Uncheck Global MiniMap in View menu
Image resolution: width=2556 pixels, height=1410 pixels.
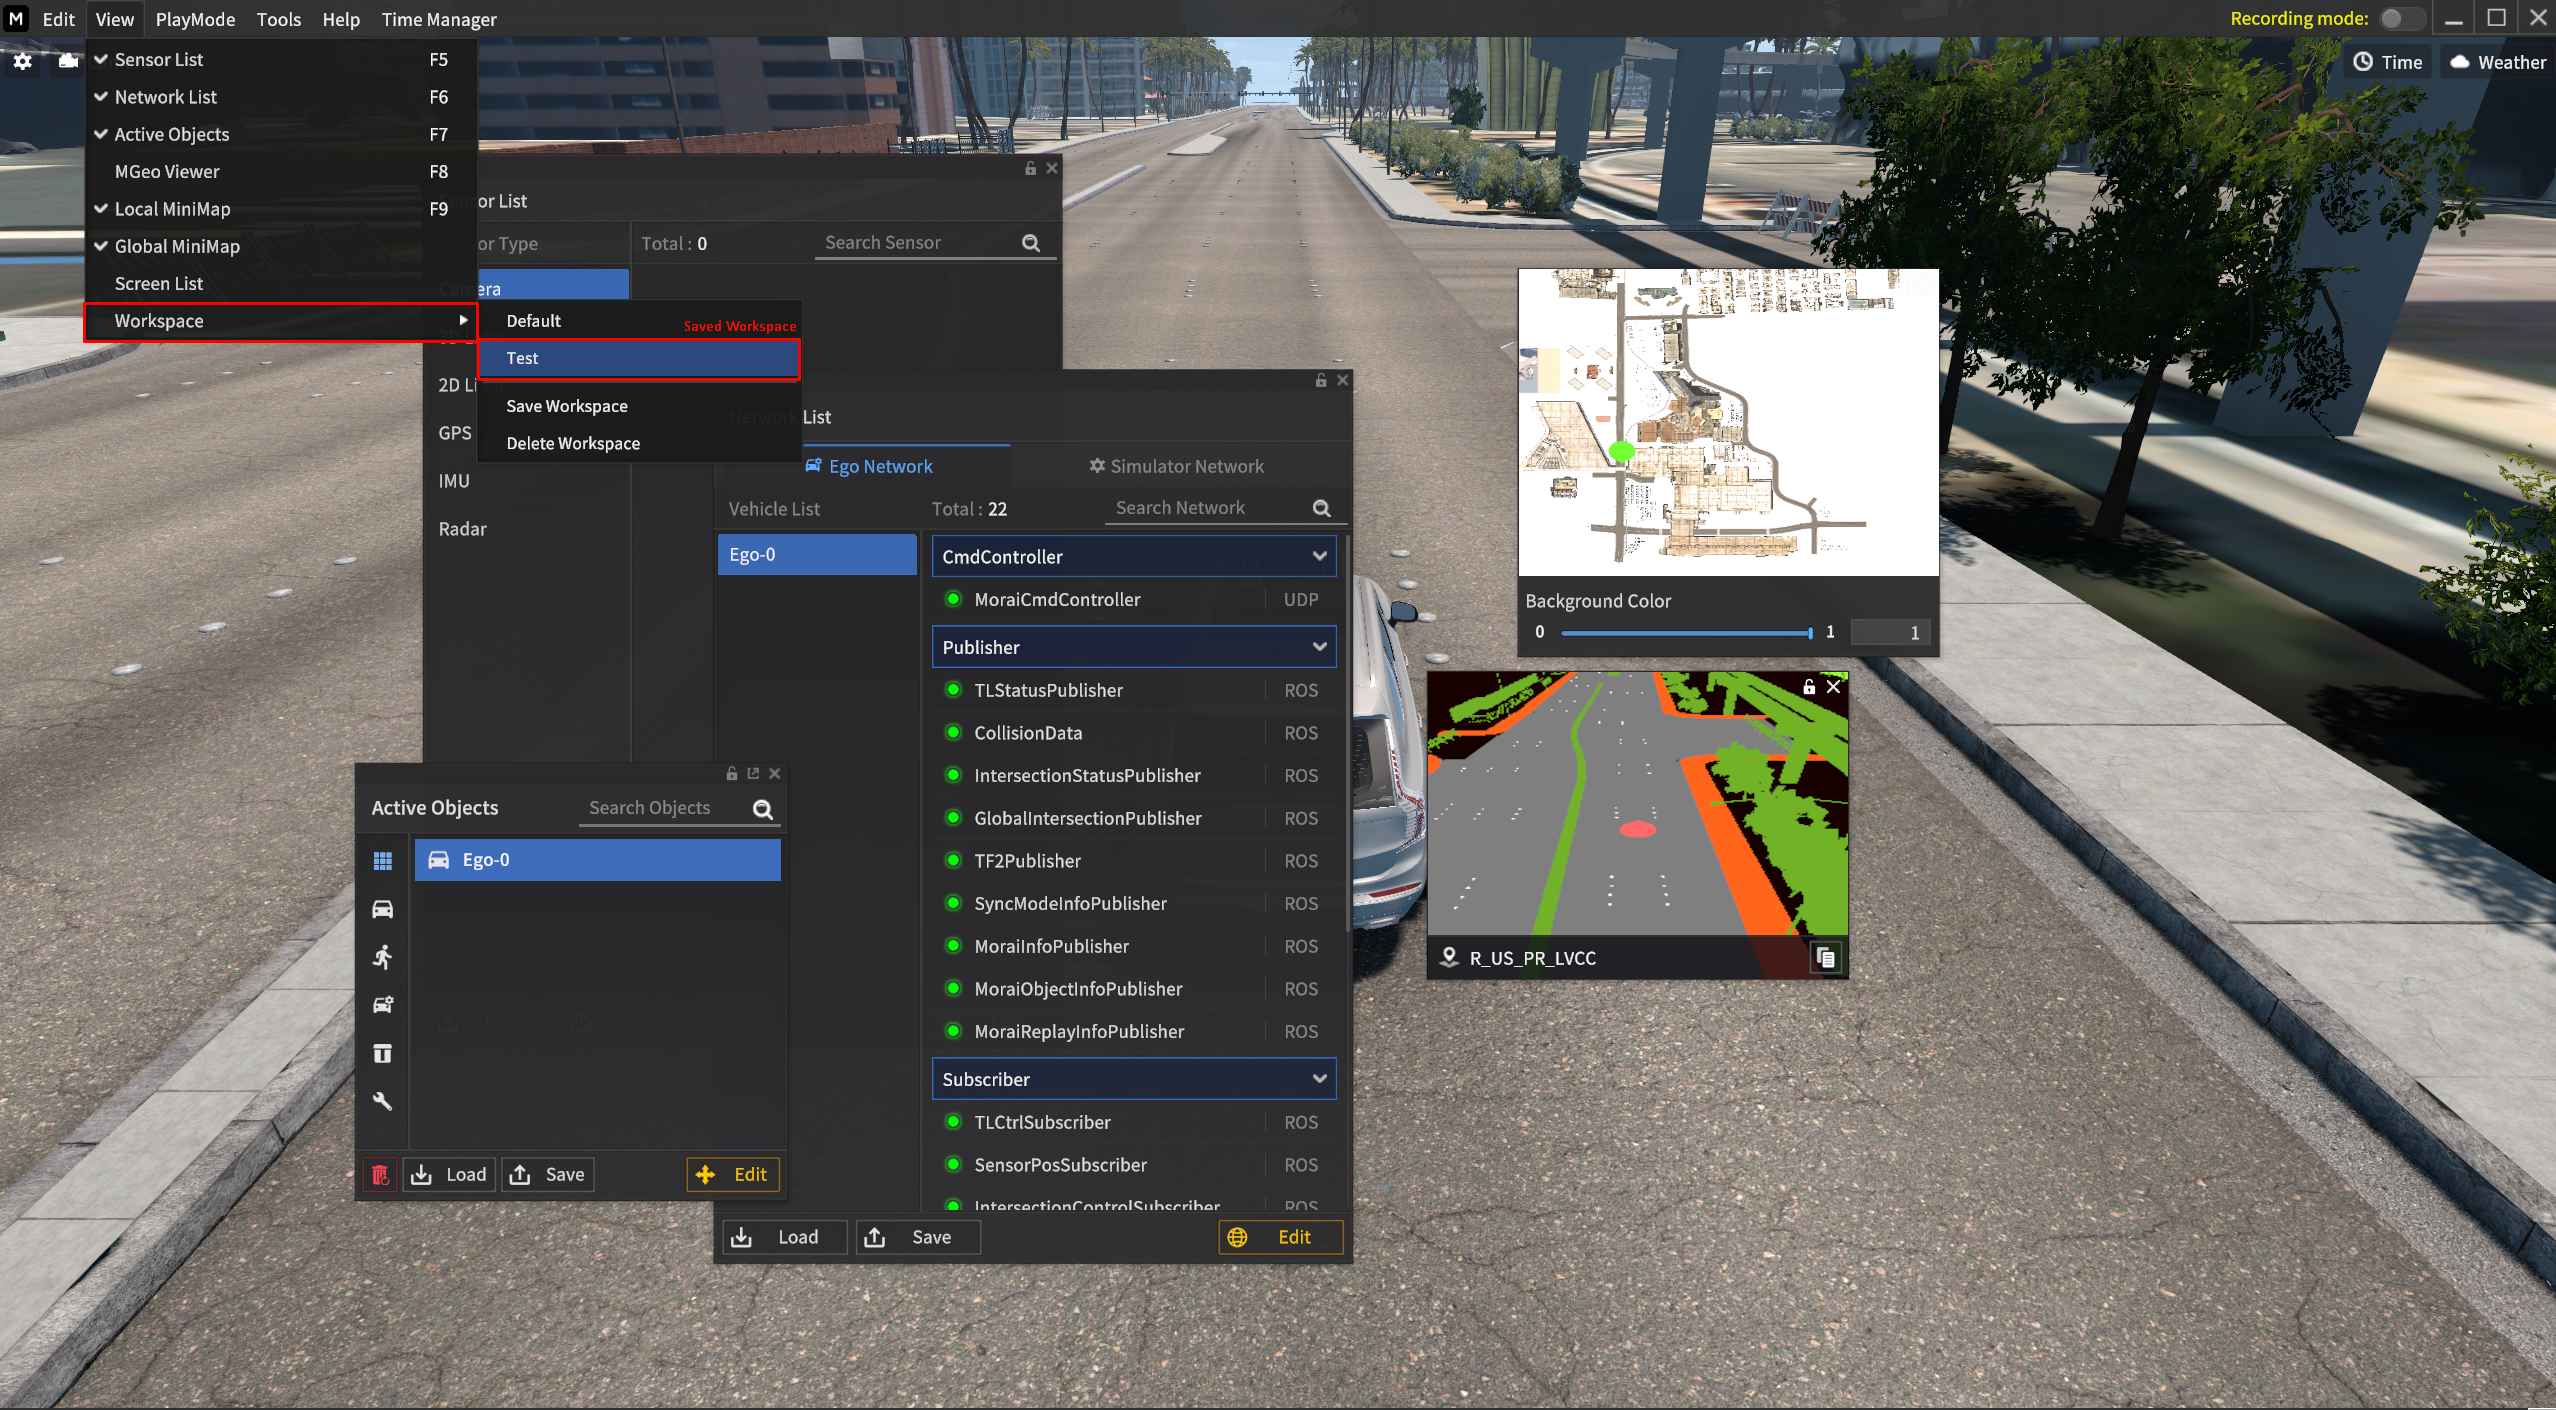click(x=176, y=246)
